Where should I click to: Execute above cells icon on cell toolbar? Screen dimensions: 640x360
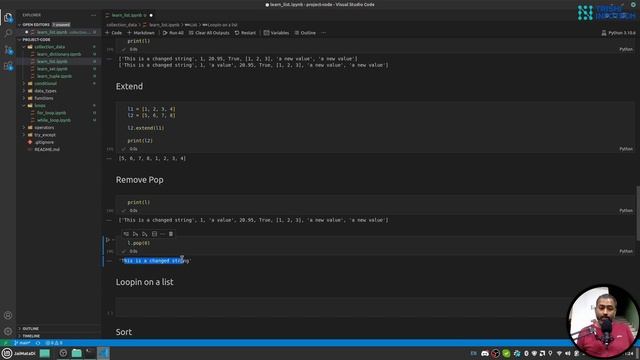click(x=136, y=234)
